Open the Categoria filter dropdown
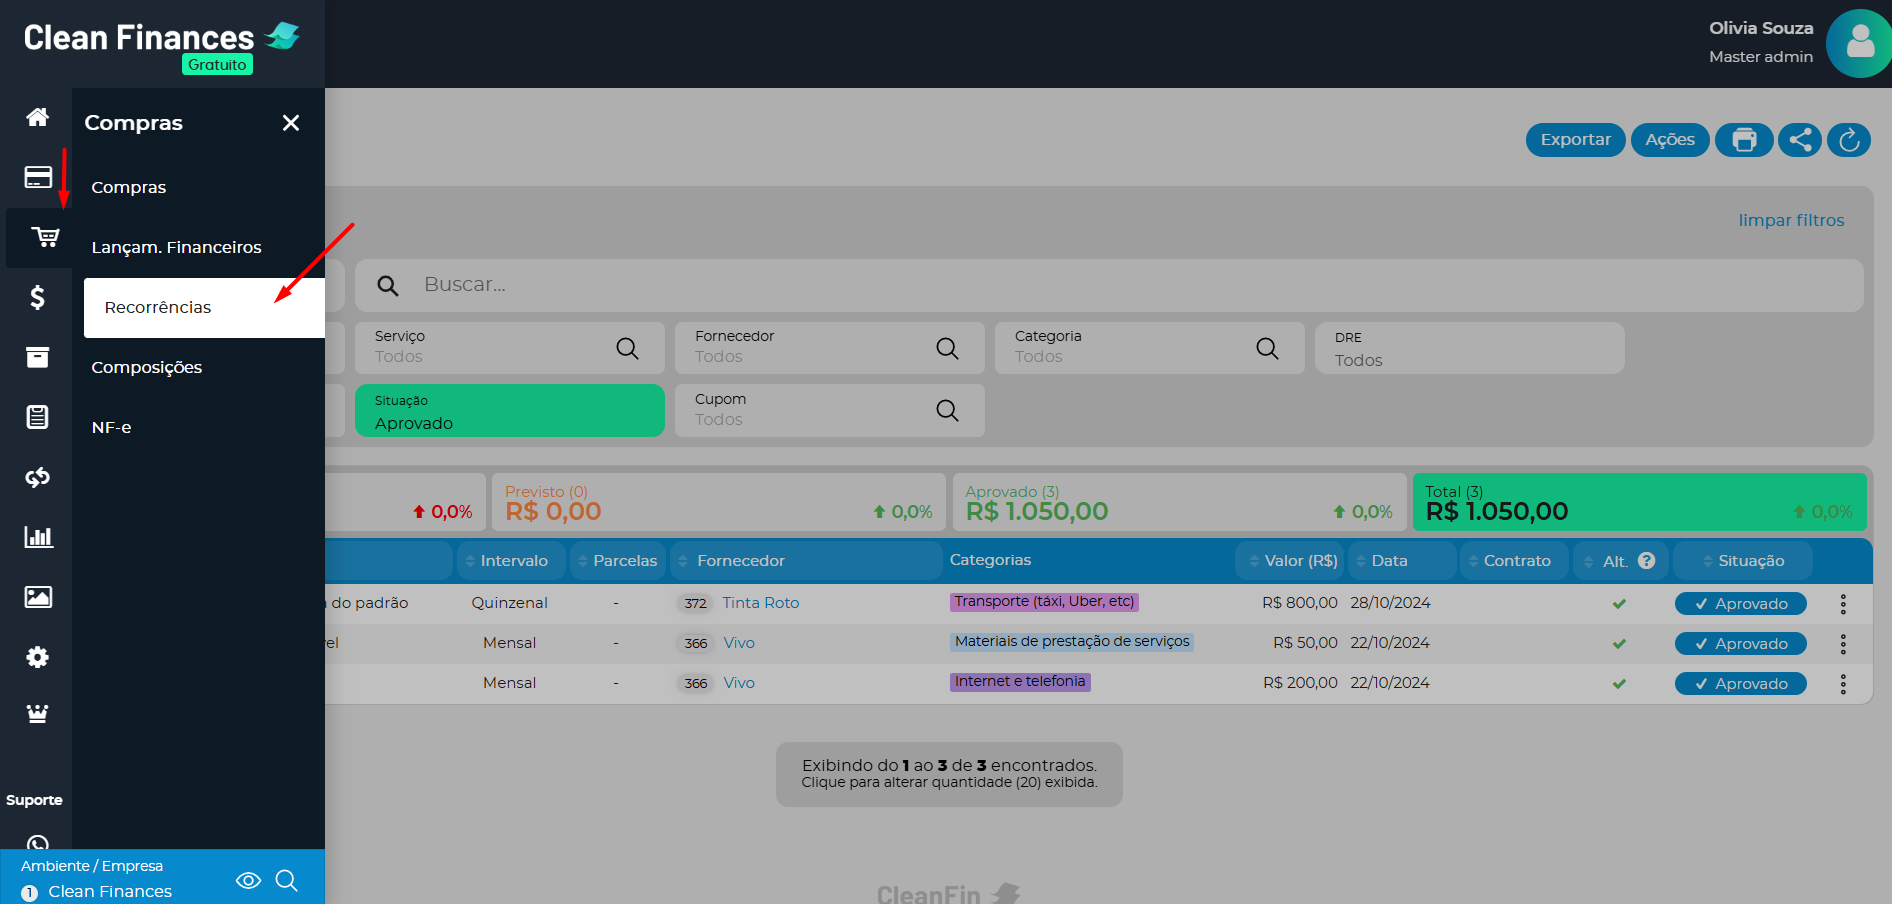This screenshot has height=904, width=1892. tap(1148, 347)
